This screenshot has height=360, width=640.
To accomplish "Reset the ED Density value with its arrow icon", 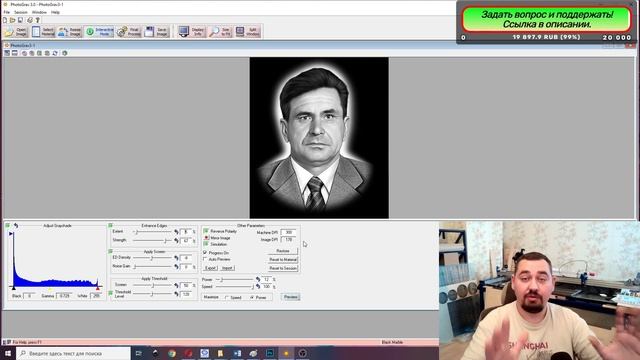I will coord(176,258).
